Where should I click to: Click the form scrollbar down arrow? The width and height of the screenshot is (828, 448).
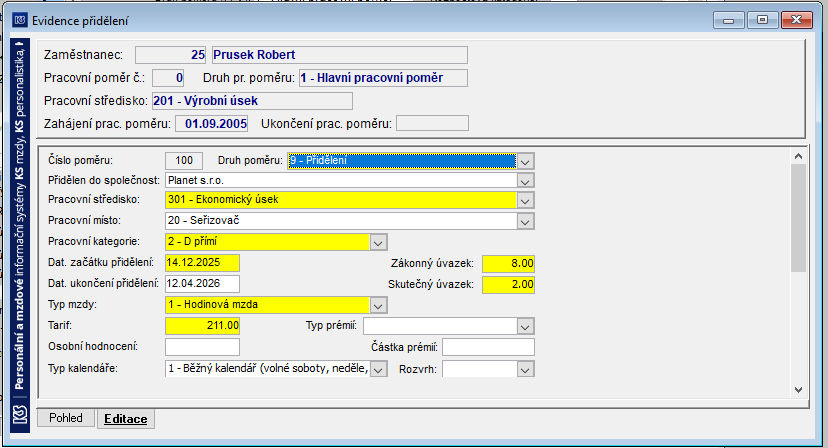(x=798, y=390)
